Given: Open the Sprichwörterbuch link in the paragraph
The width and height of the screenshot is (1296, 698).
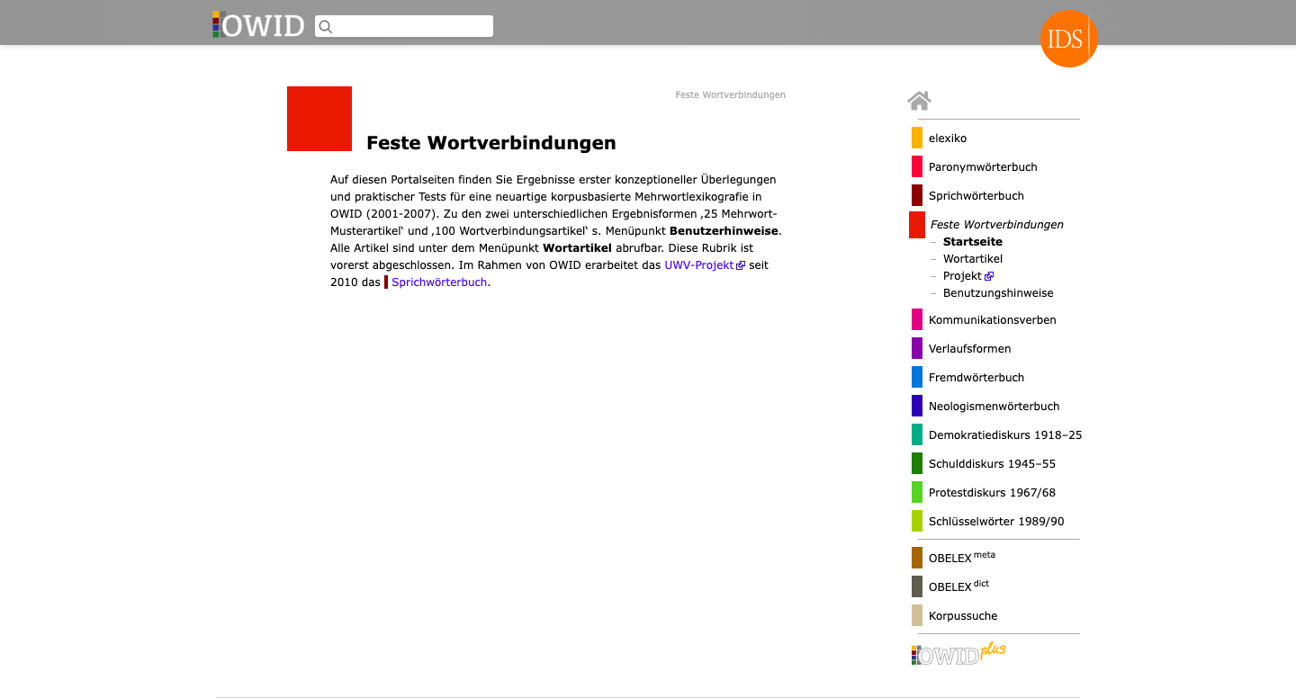Looking at the screenshot, I should pyautogui.click(x=439, y=282).
